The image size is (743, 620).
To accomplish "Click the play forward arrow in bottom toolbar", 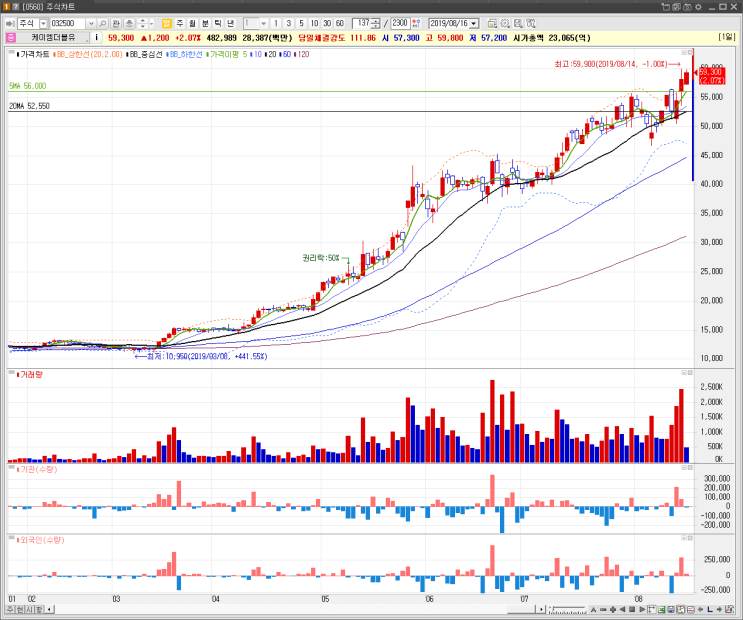I will click(x=642, y=610).
